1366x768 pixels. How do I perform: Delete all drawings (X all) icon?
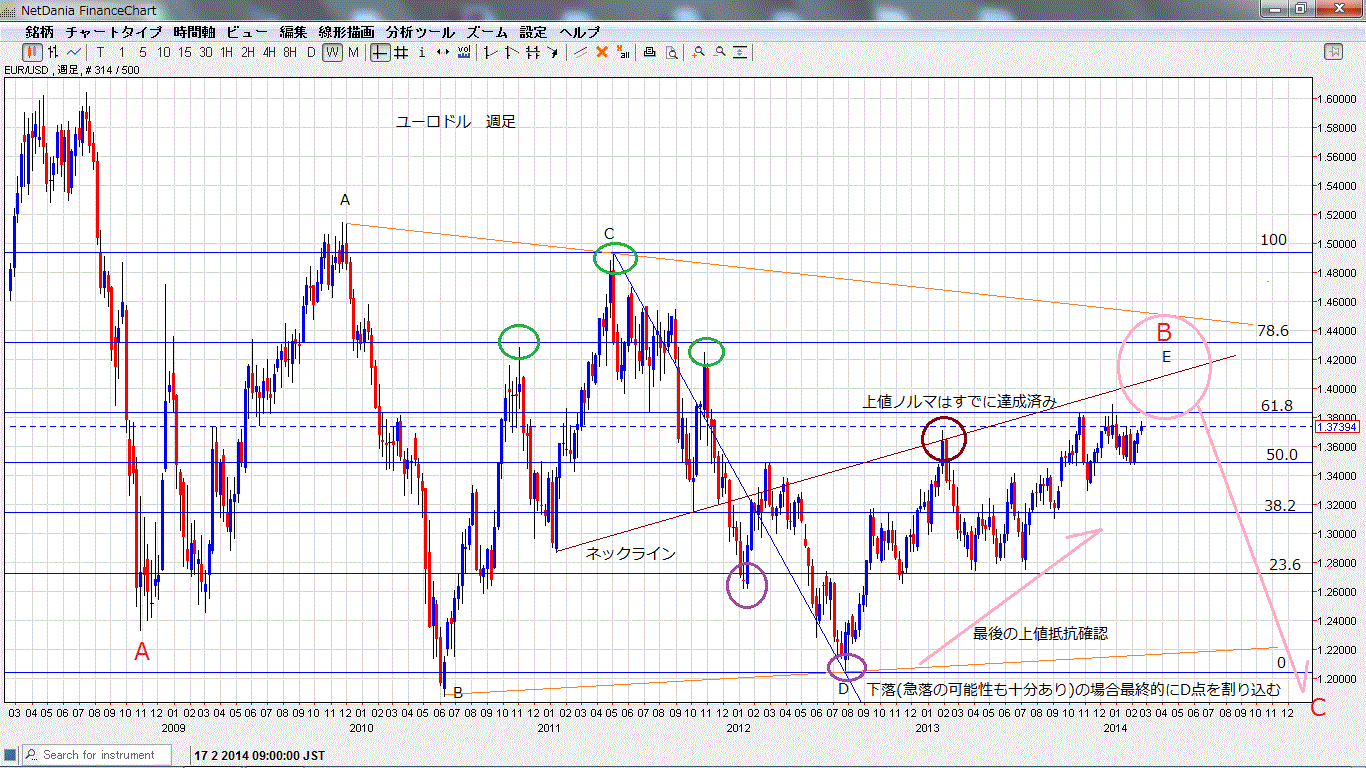tap(622, 52)
